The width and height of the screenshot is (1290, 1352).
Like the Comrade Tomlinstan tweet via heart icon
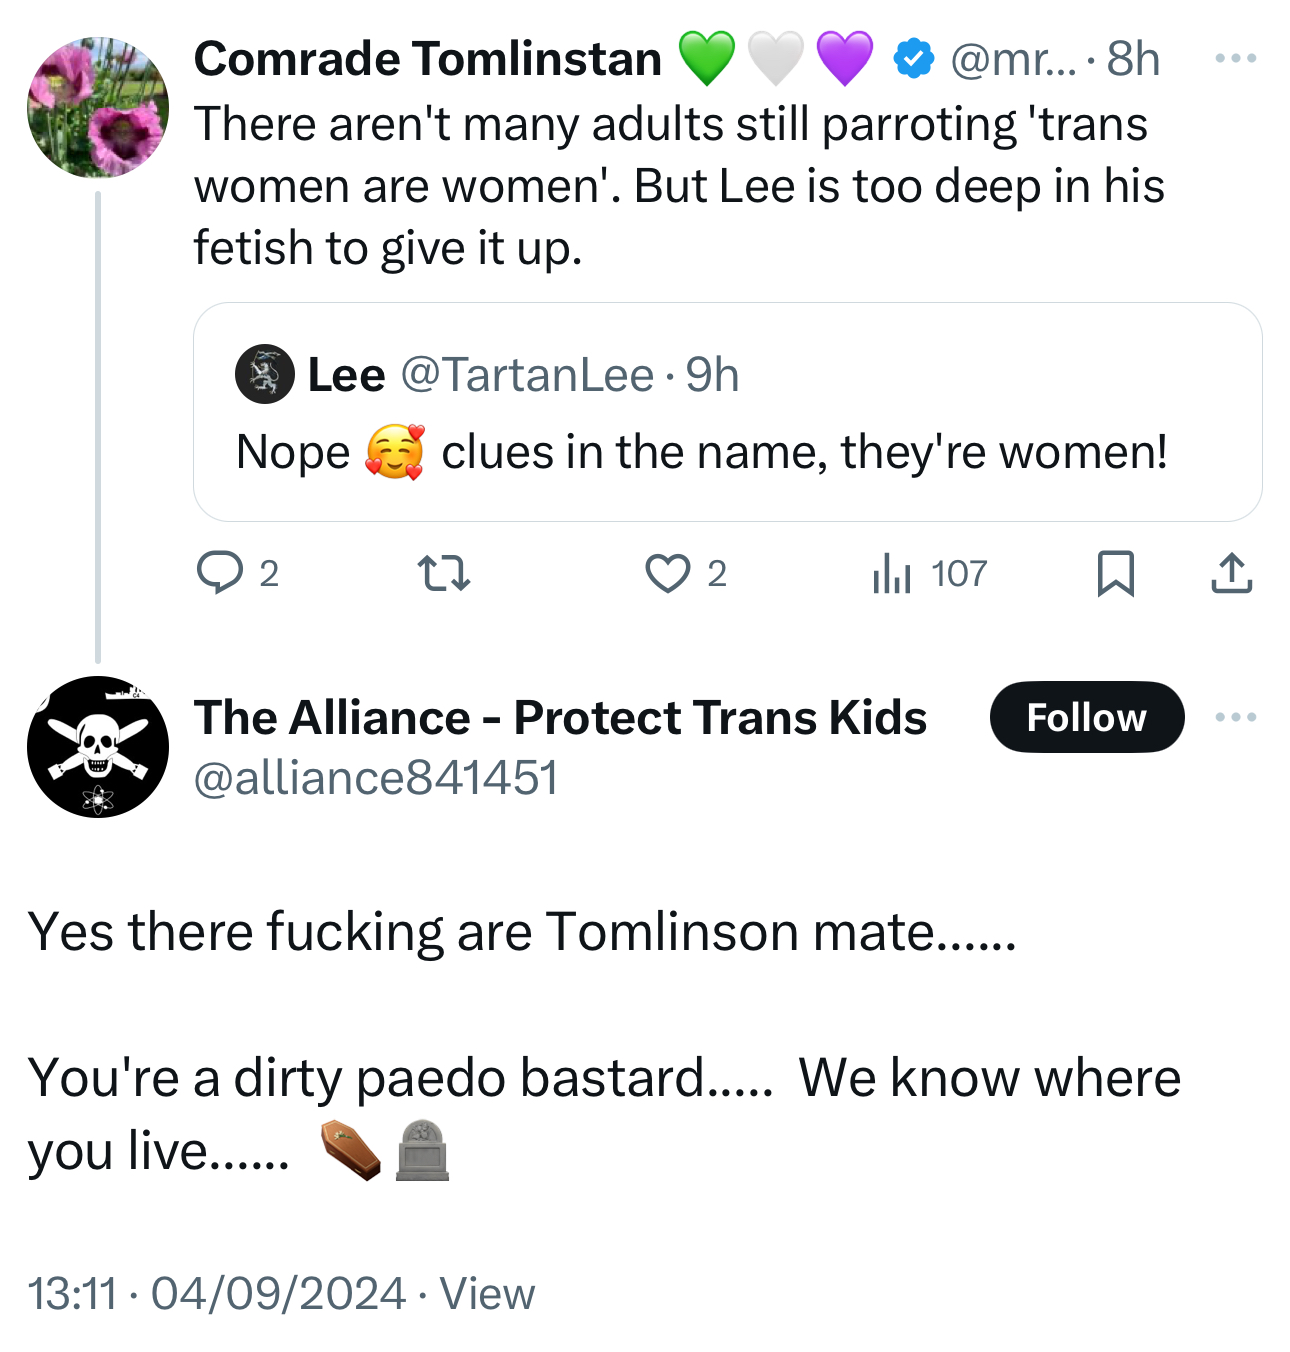pyautogui.click(x=667, y=574)
